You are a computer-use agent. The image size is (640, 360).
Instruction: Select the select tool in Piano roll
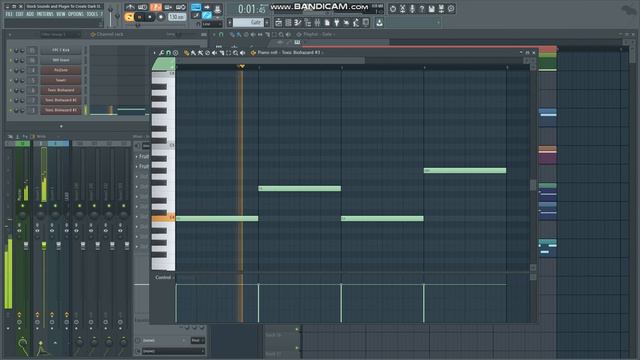coord(229,53)
